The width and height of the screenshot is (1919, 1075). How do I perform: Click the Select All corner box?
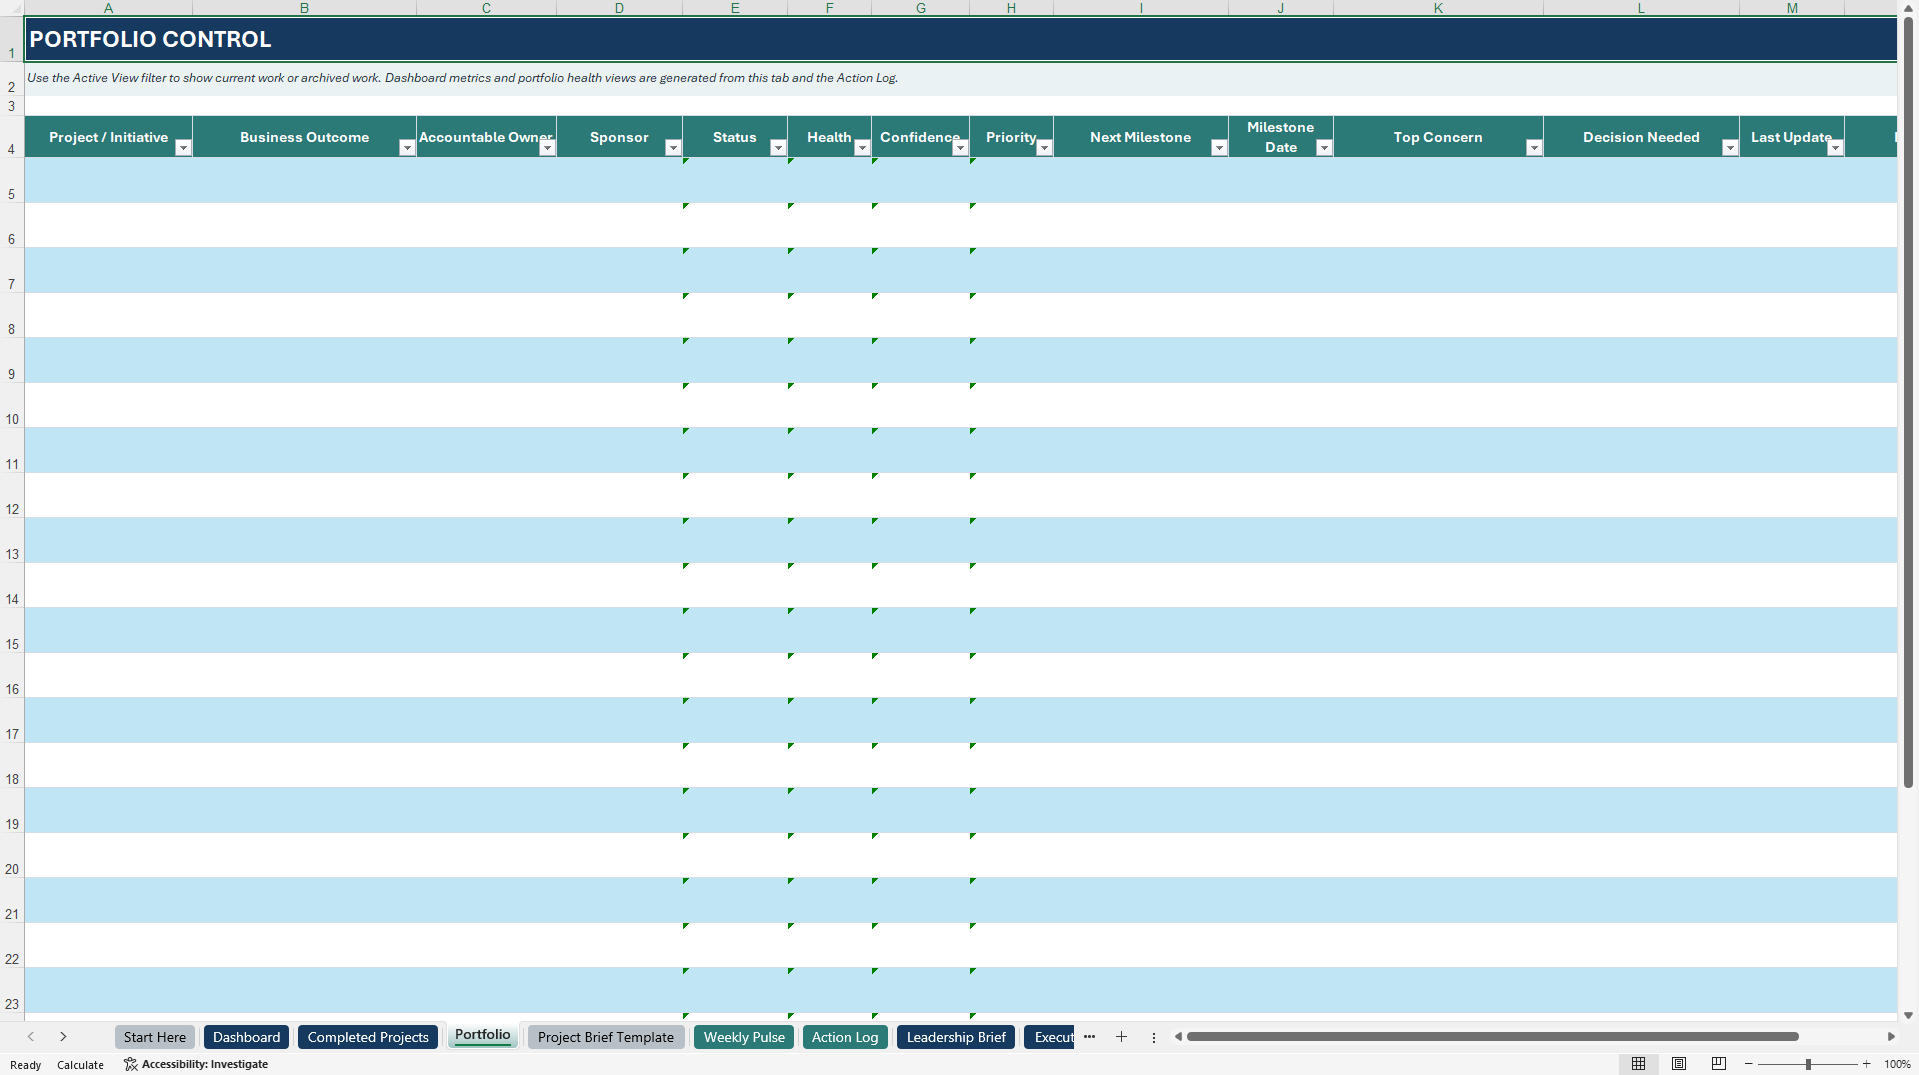[x=12, y=8]
